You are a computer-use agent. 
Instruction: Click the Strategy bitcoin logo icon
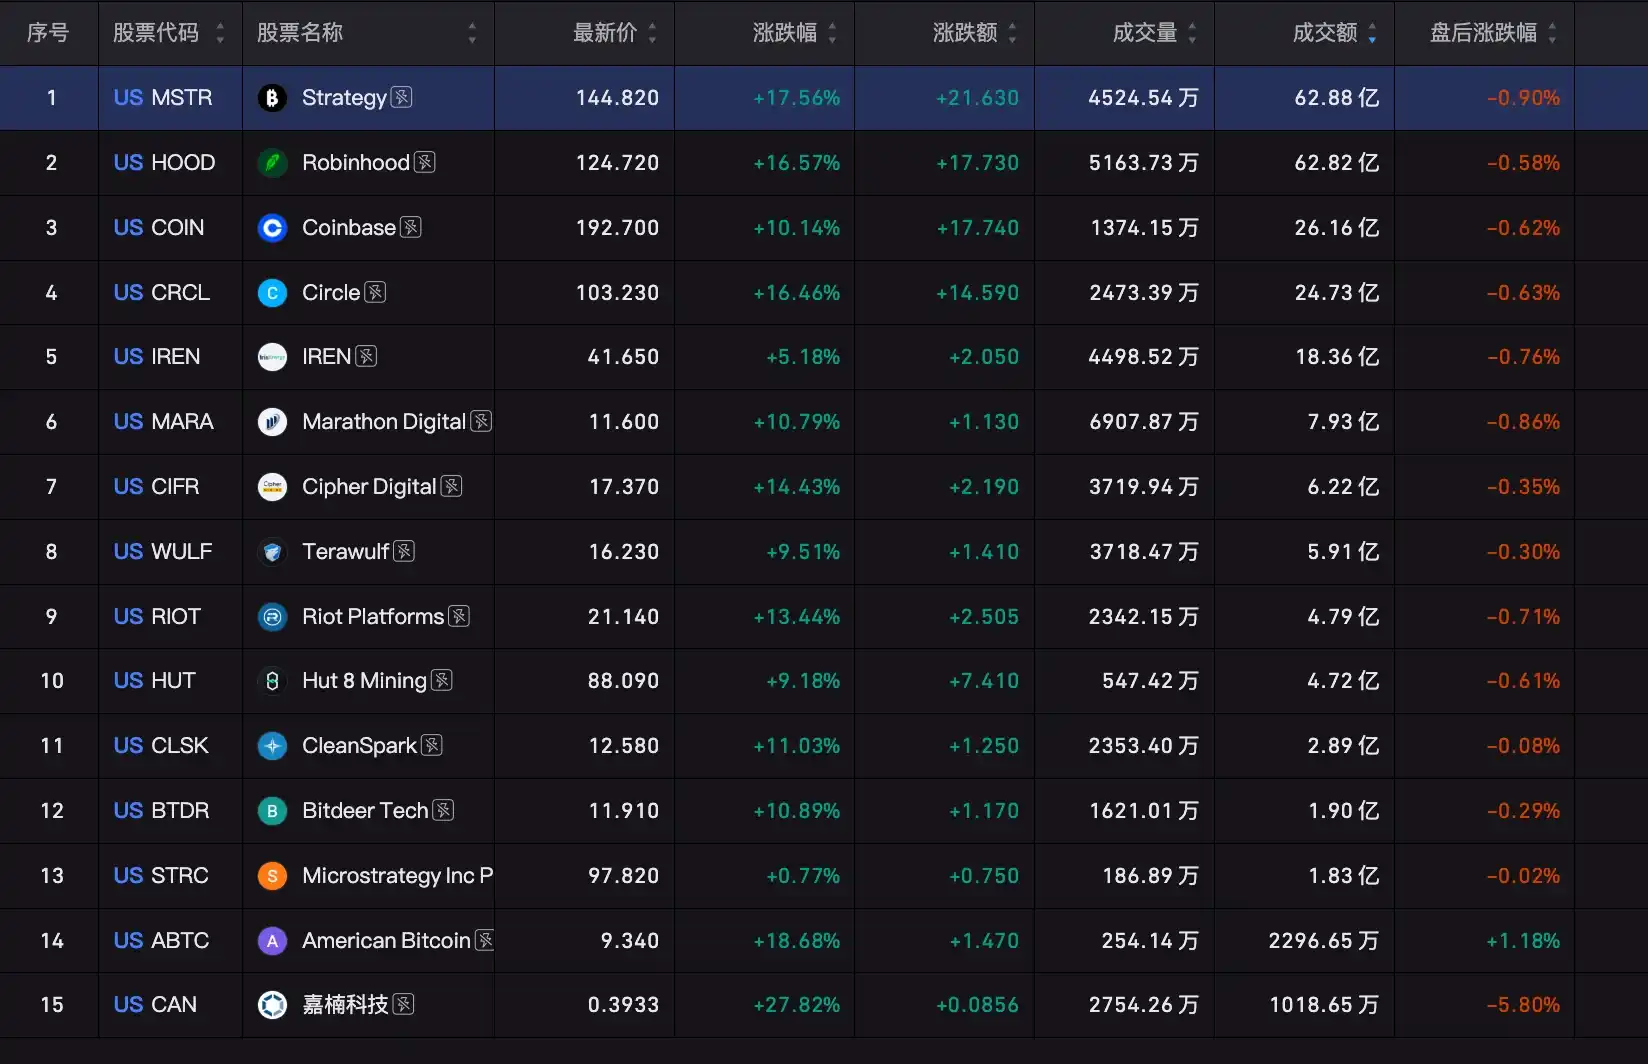coord(272,98)
